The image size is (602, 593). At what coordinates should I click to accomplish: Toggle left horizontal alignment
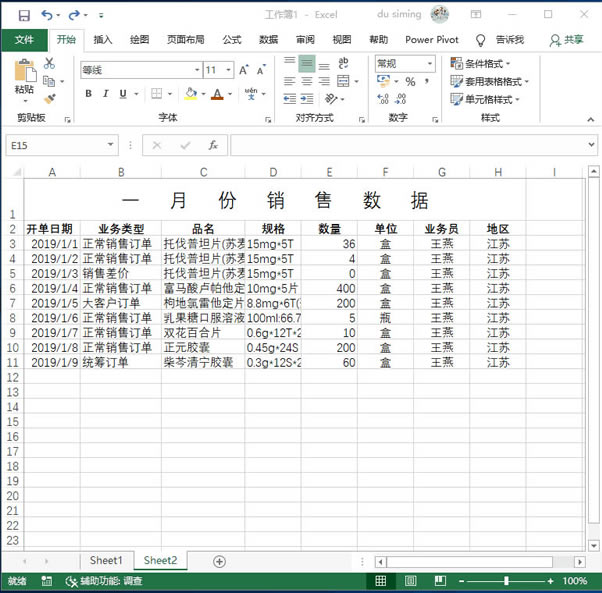click(x=289, y=81)
